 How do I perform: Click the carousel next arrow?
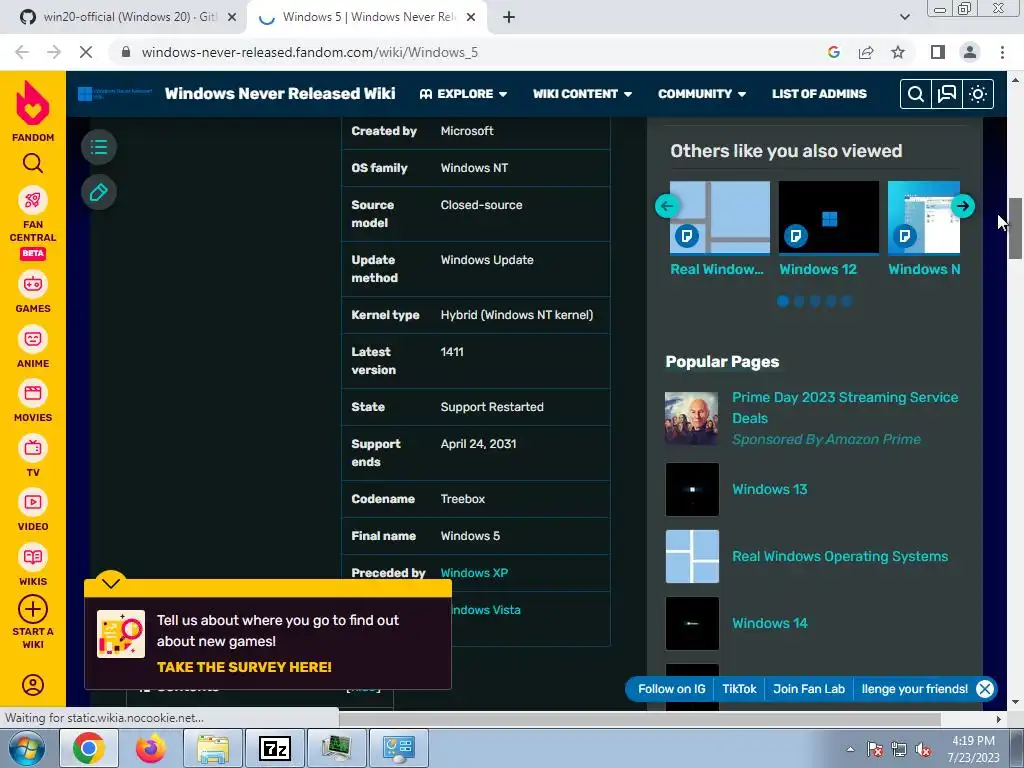pyautogui.click(x=963, y=206)
